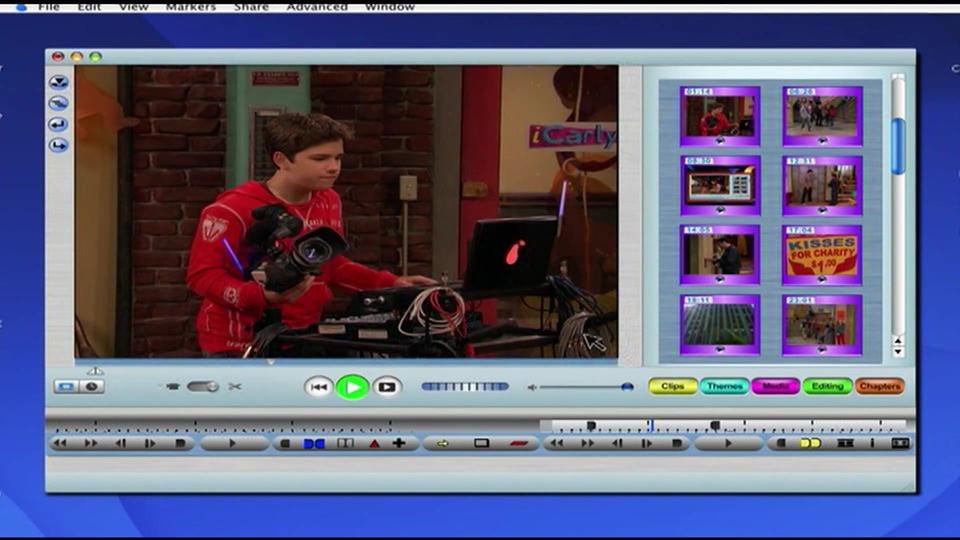
Task: Click the filmstrip icon
Action: [846, 443]
